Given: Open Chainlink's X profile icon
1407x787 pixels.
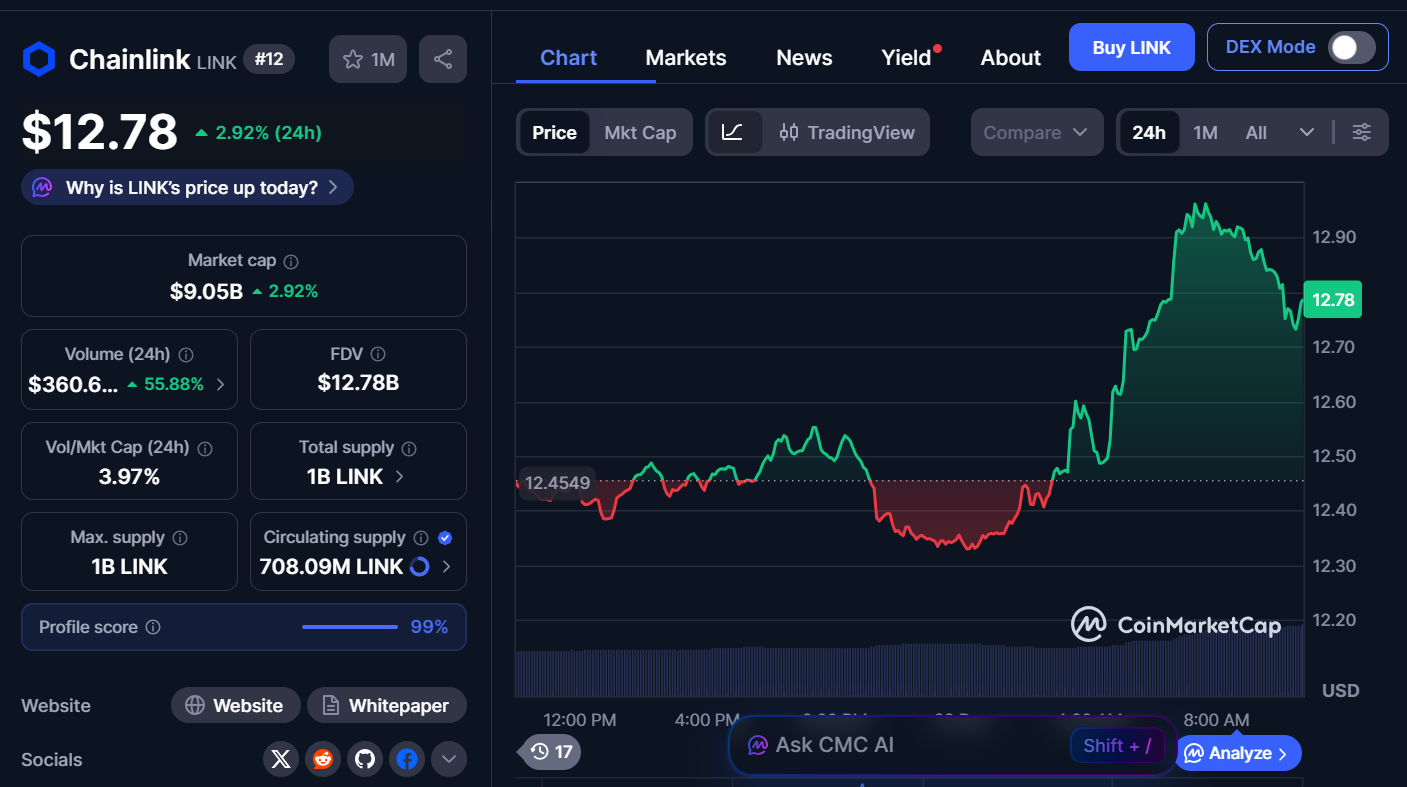Looking at the screenshot, I should [280, 759].
